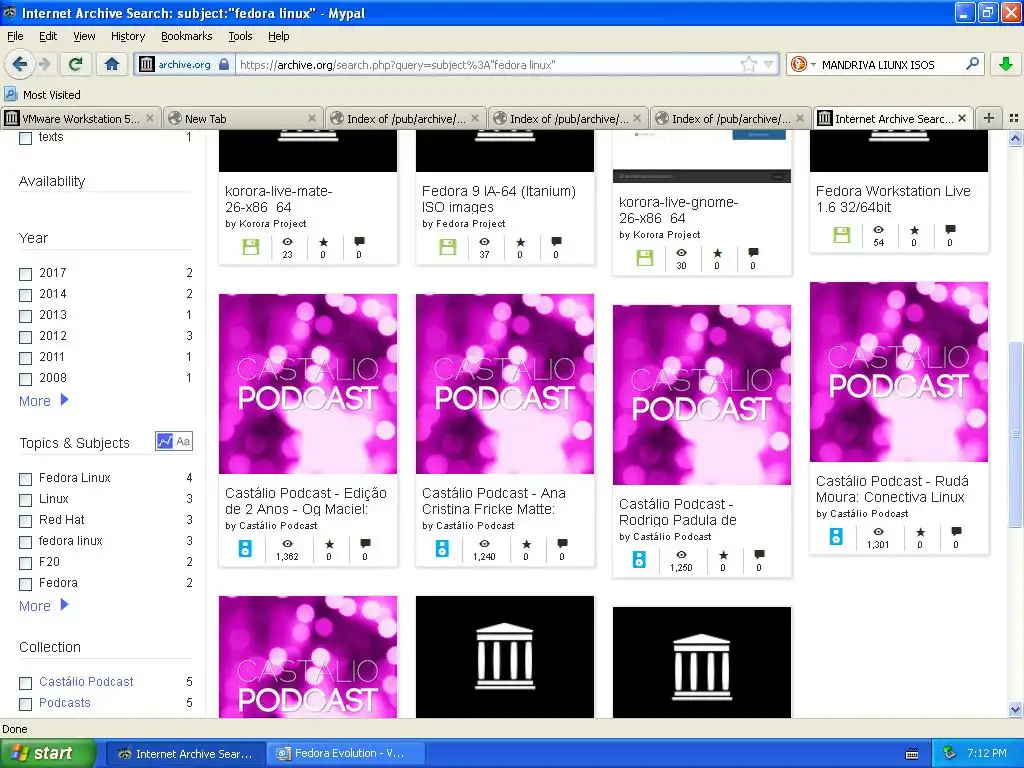Click the reviews comment icon on Fedora 9 IA-64 card
Screen dimensions: 1024x768
pyautogui.click(x=556, y=242)
